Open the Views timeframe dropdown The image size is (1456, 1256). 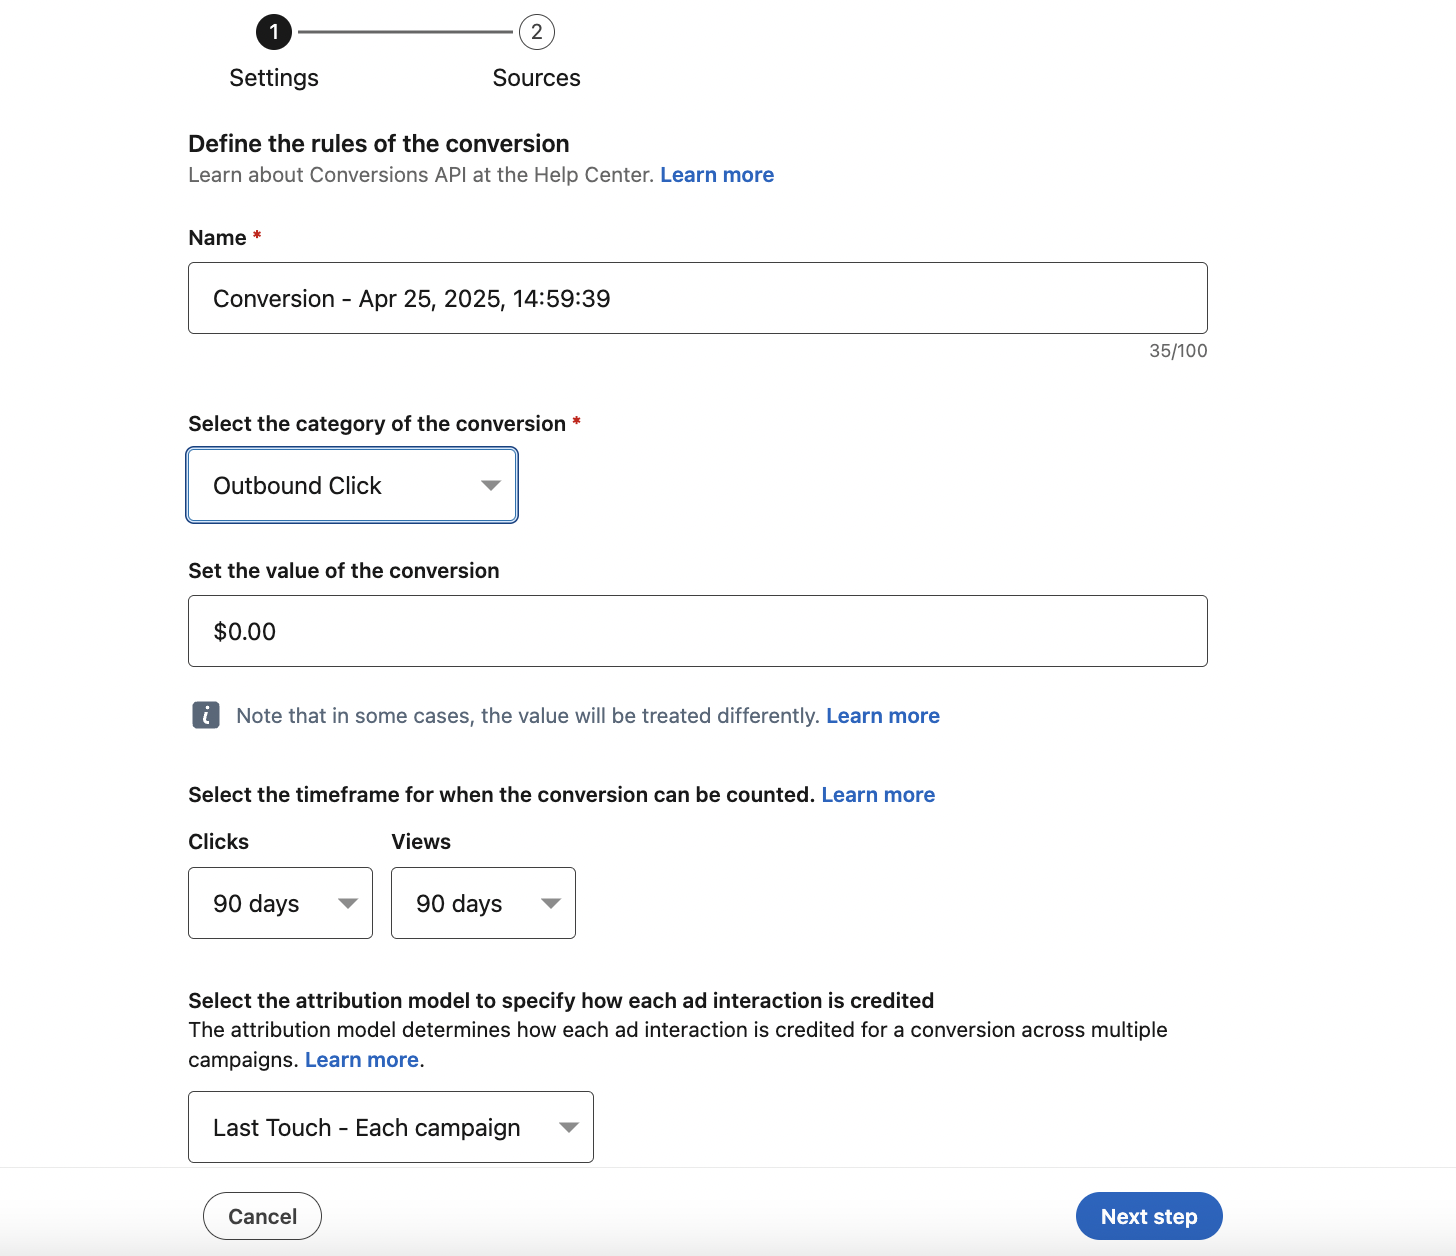(483, 903)
